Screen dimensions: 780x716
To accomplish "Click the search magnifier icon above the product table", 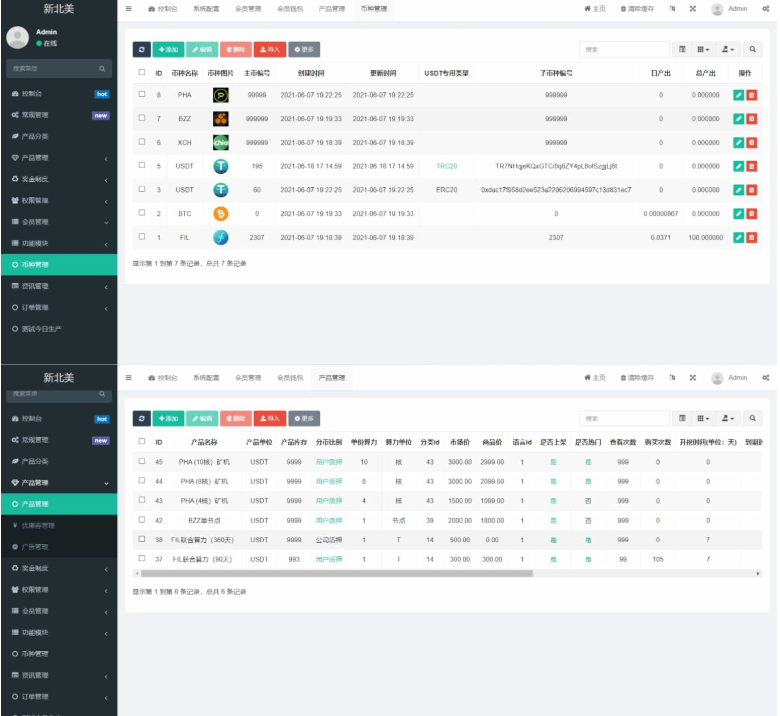I will click(752, 418).
